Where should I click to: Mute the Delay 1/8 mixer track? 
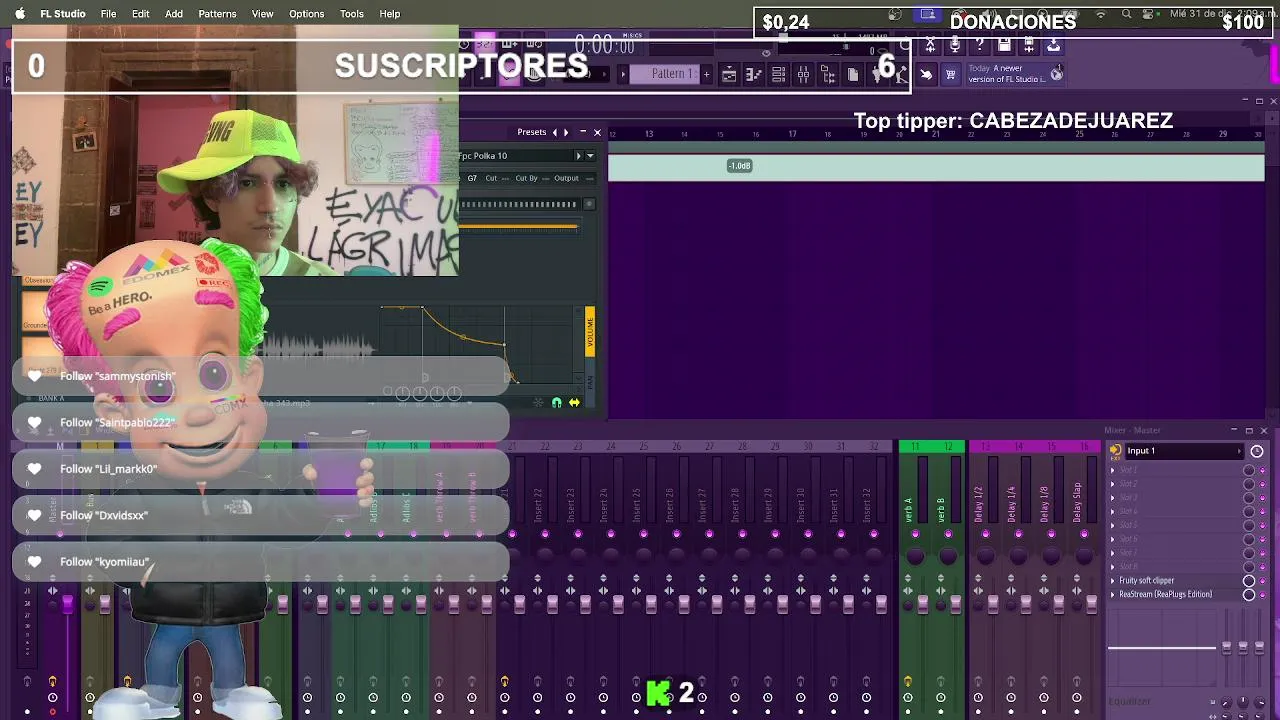(x=1051, y=534)
